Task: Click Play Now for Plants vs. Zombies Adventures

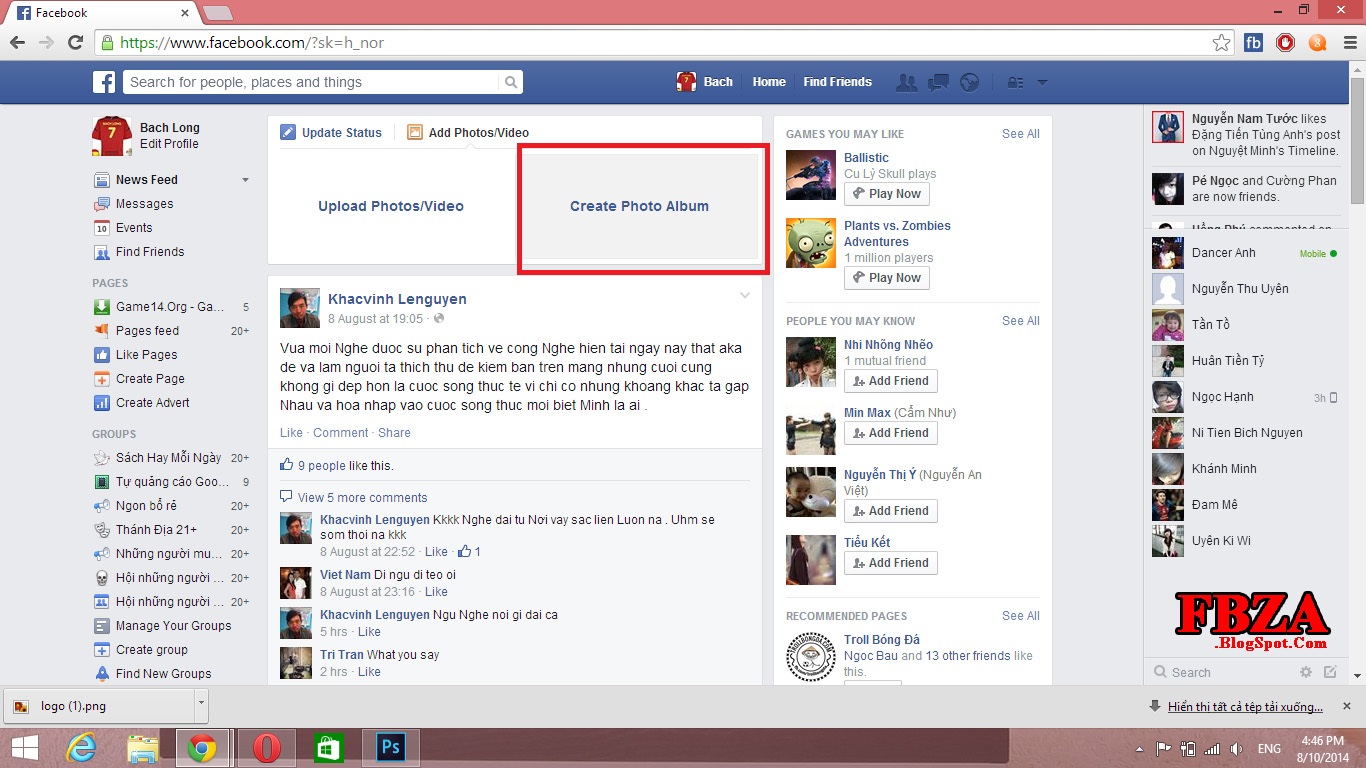Action: coord(886,278)
